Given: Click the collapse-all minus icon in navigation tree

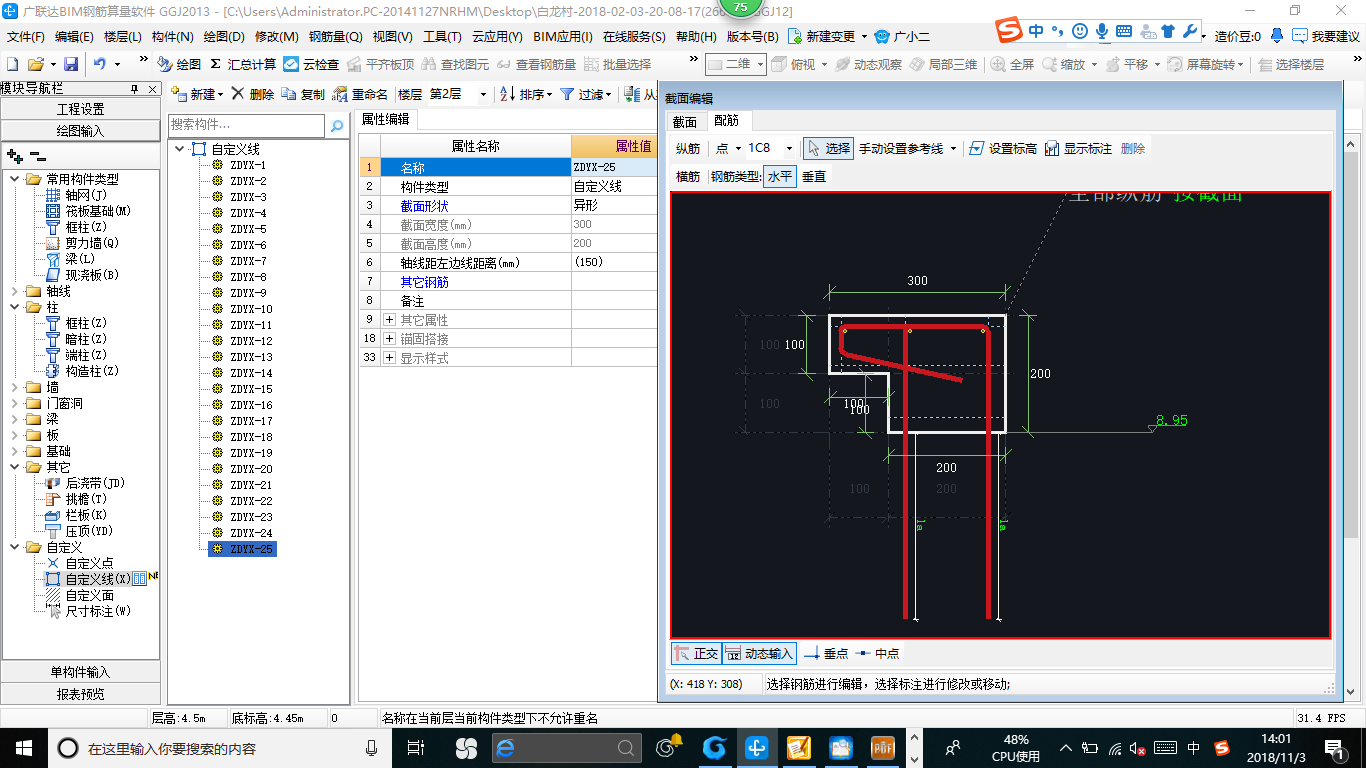Looking at the screenshot, I should (x=37, y=156).
